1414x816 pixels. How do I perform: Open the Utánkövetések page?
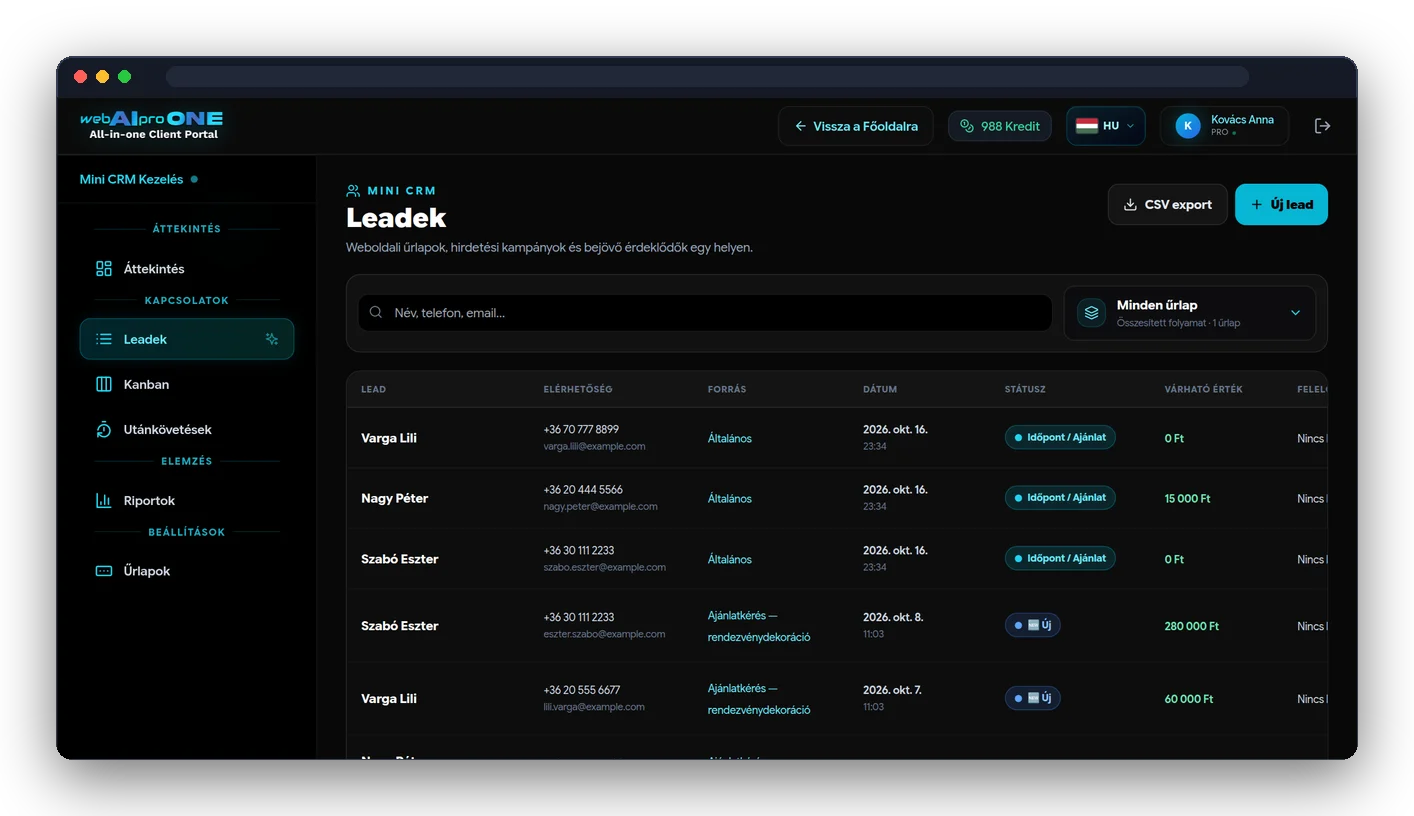point(187,429)
